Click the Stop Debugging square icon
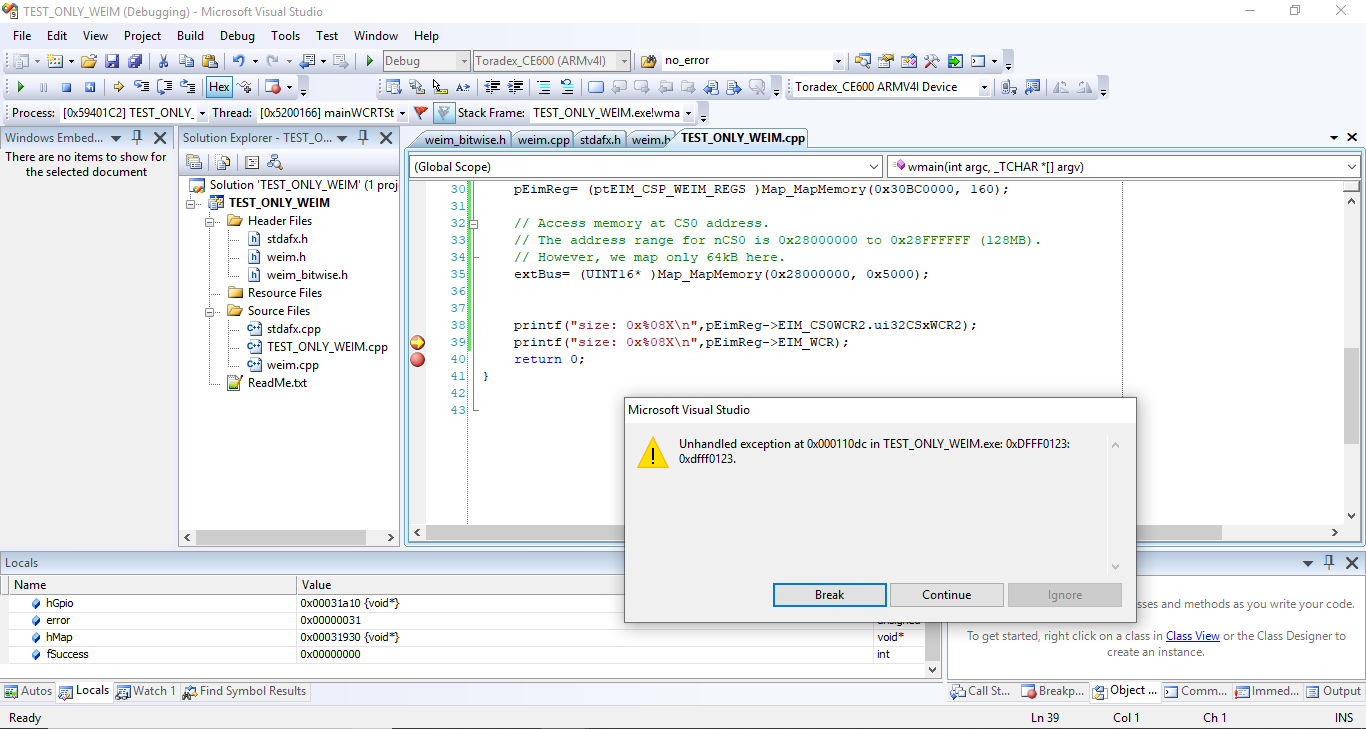 point(66,87)
